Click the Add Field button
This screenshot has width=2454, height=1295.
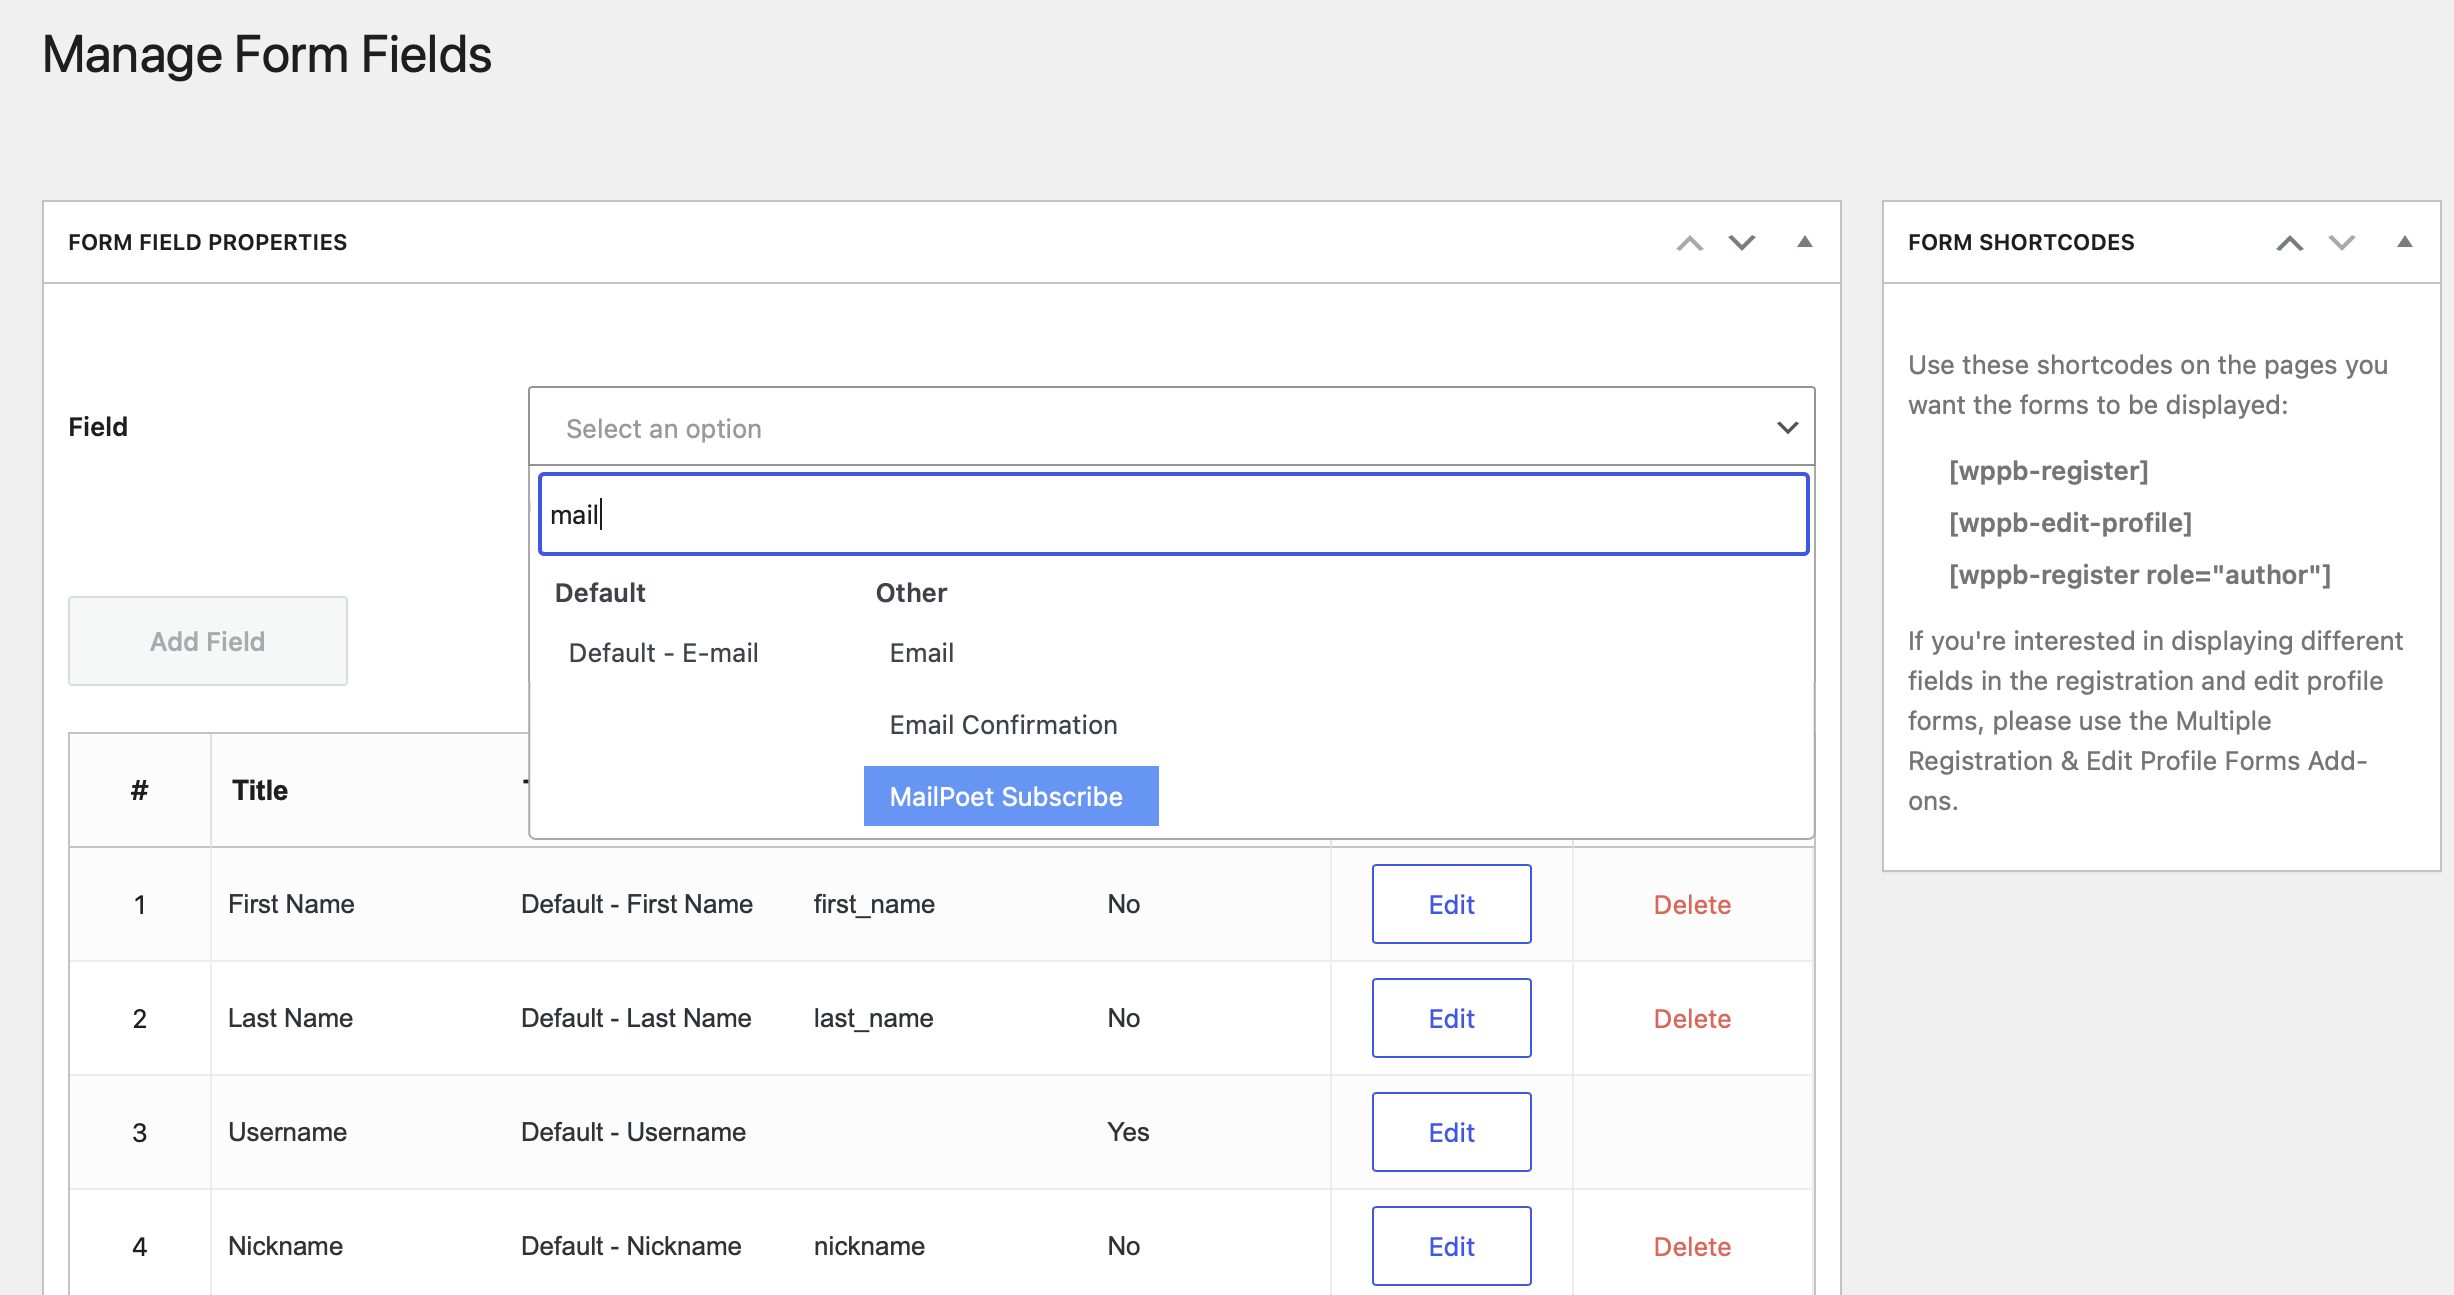207,641
